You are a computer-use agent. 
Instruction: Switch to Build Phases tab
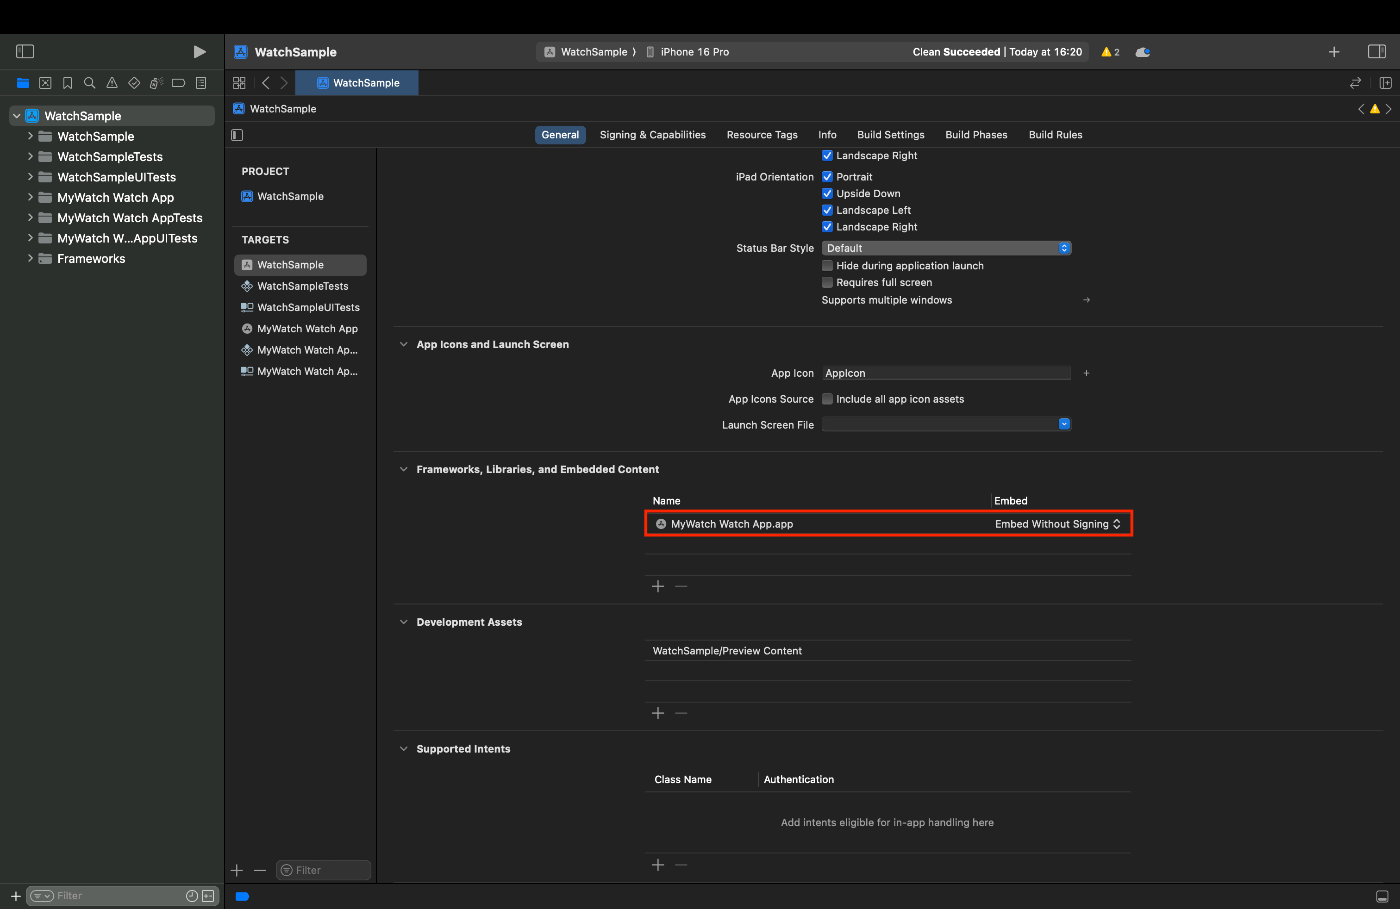(x=976, y=135)
